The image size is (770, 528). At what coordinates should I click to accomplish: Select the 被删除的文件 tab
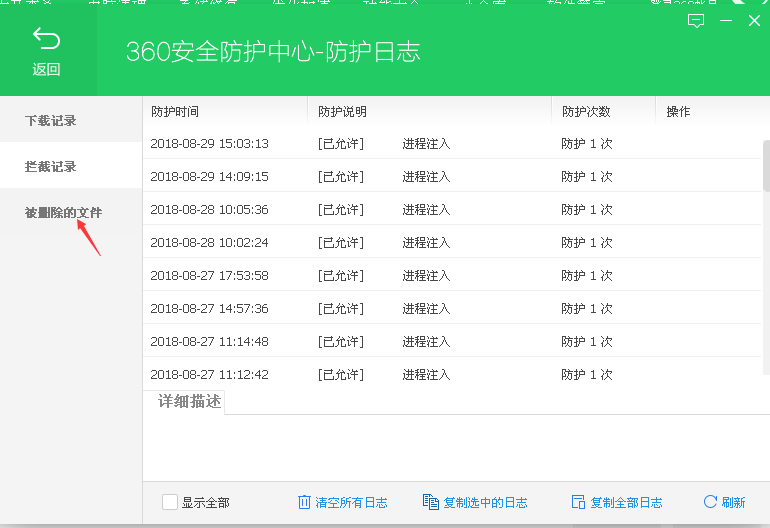pyautogui.click(x=63, y=212)
